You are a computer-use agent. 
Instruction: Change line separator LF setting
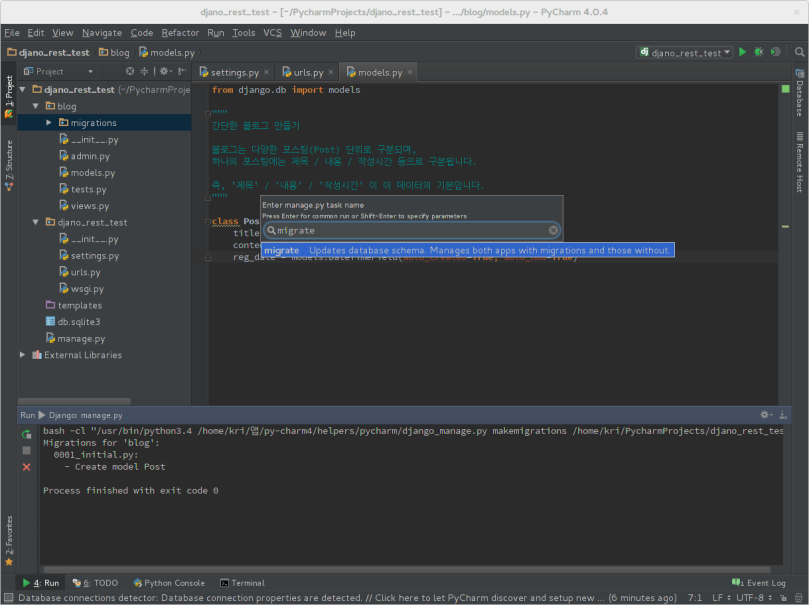coord(721,598)
